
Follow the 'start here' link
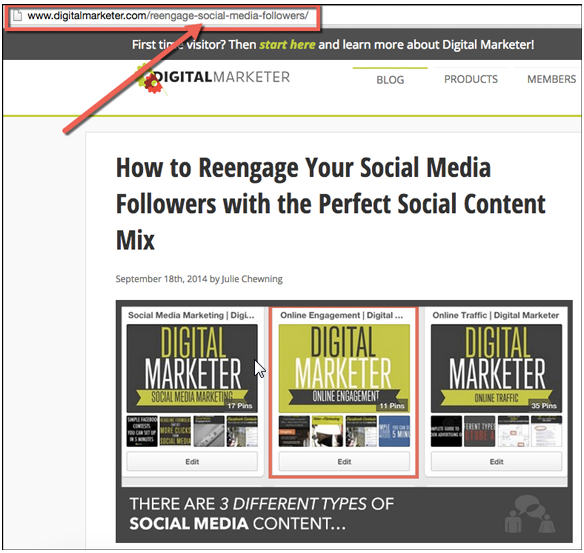point(287,45)
